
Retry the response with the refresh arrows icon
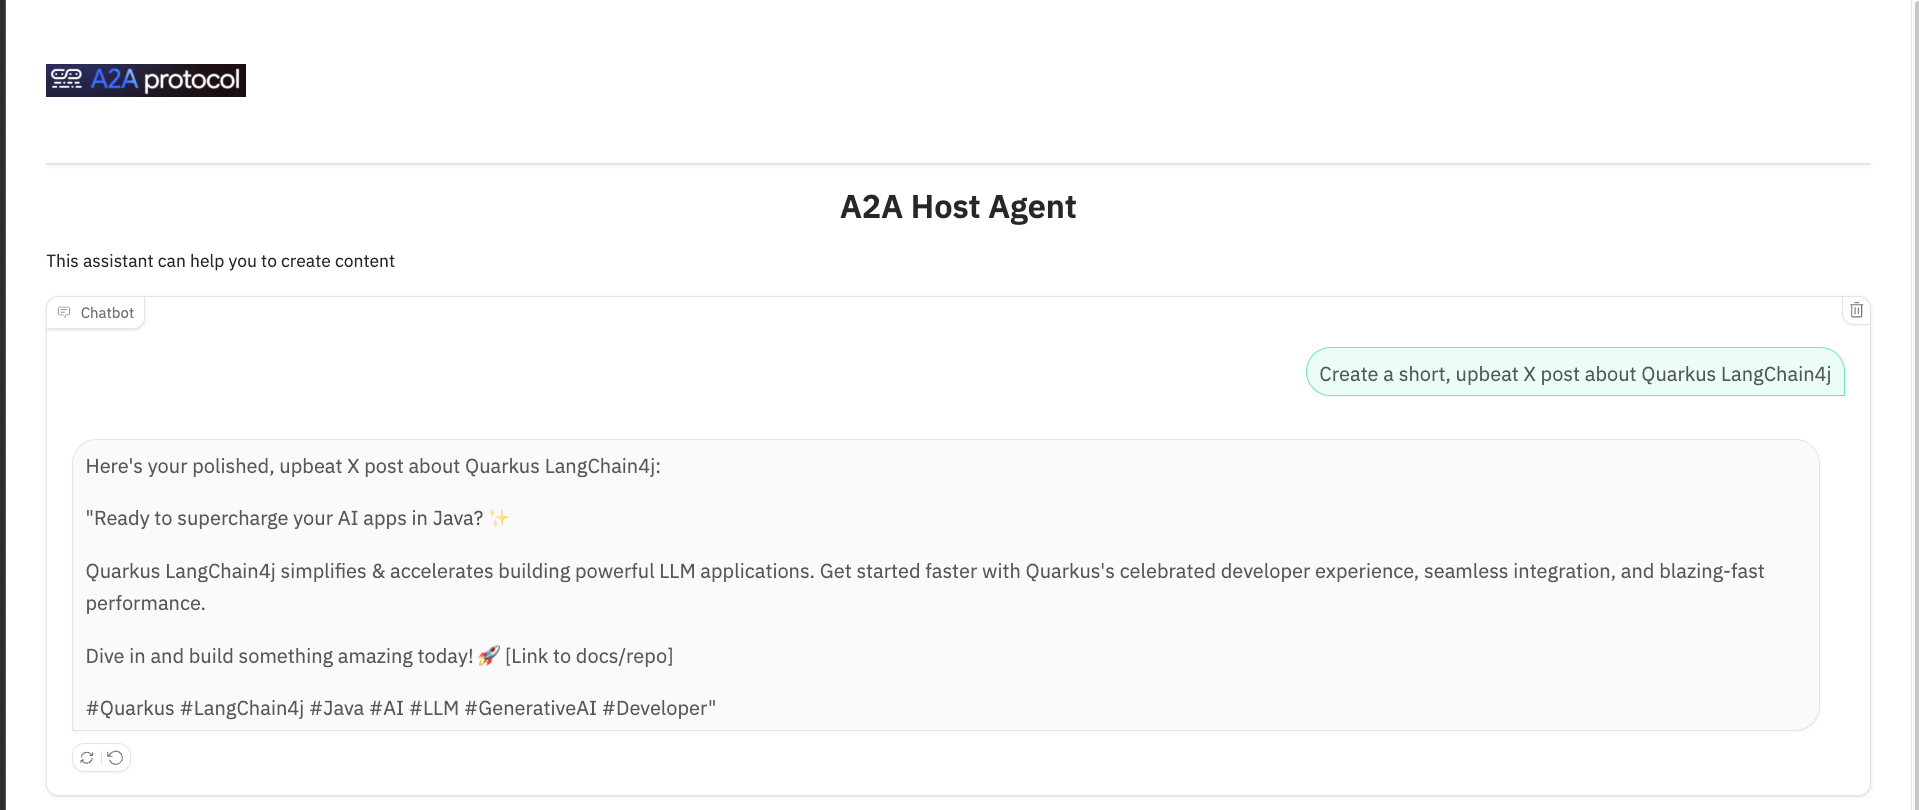(x=87, y=758)
